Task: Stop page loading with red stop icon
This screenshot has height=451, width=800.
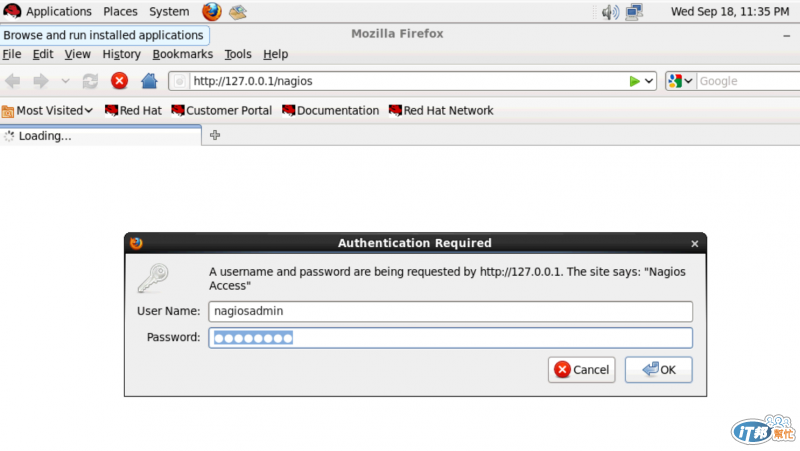Action: (x=119, y=81)
